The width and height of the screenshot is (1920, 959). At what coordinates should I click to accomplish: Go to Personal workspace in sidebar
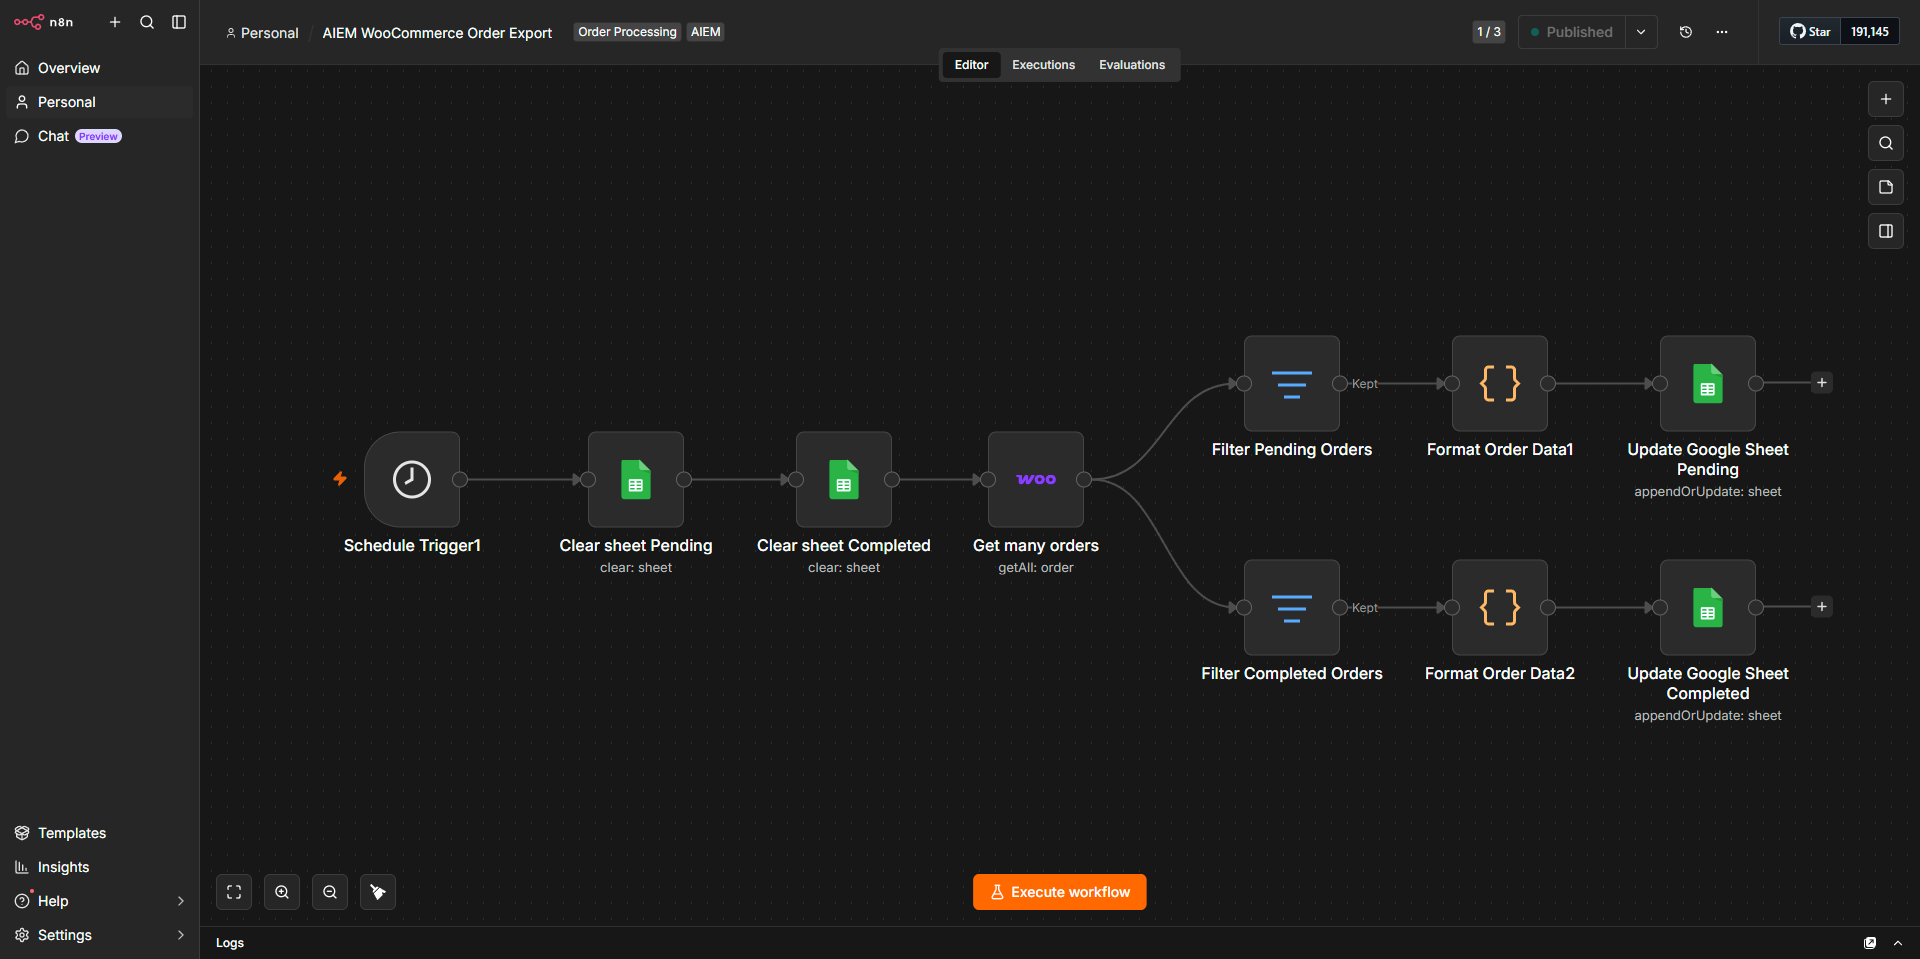pyautogui.click(x=99, y=102)
